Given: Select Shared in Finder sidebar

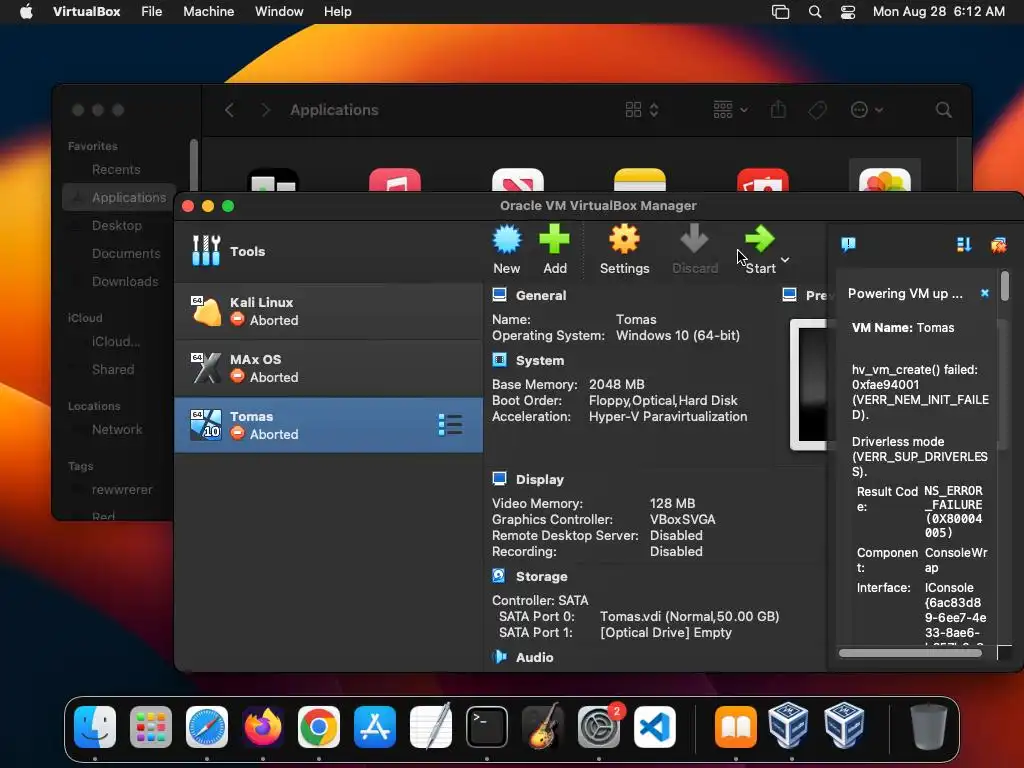Looking at the screenshot, I should pos(113,370).
